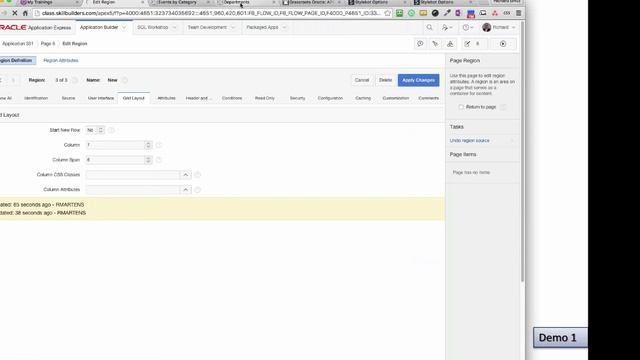Switch to the Comments tab

point(429,98)
